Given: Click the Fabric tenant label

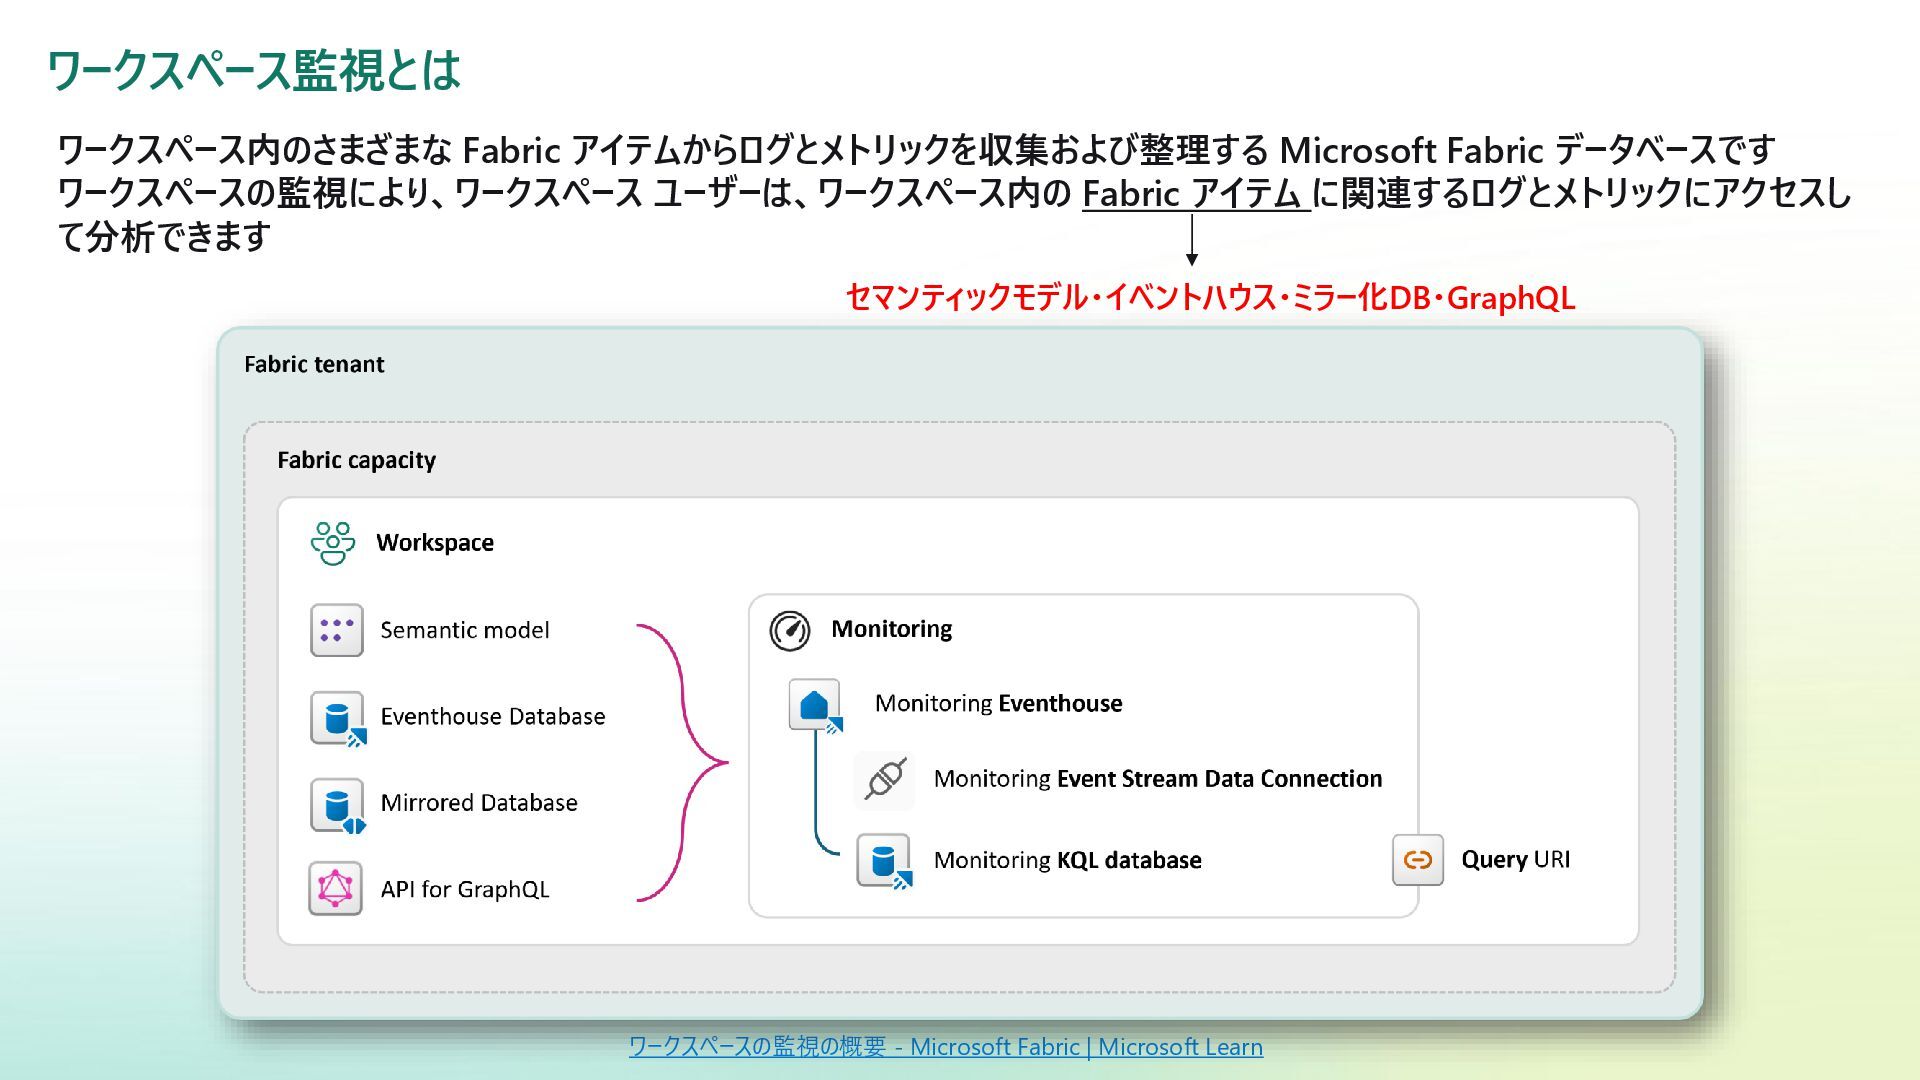Looking at the screenshot, I should [x=314, y=364].
